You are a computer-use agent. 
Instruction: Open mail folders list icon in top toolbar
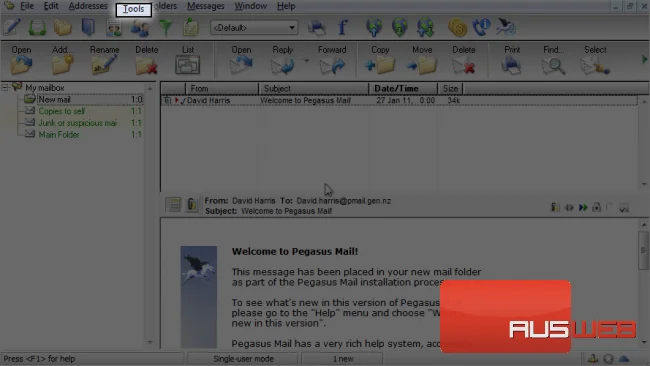63,28
